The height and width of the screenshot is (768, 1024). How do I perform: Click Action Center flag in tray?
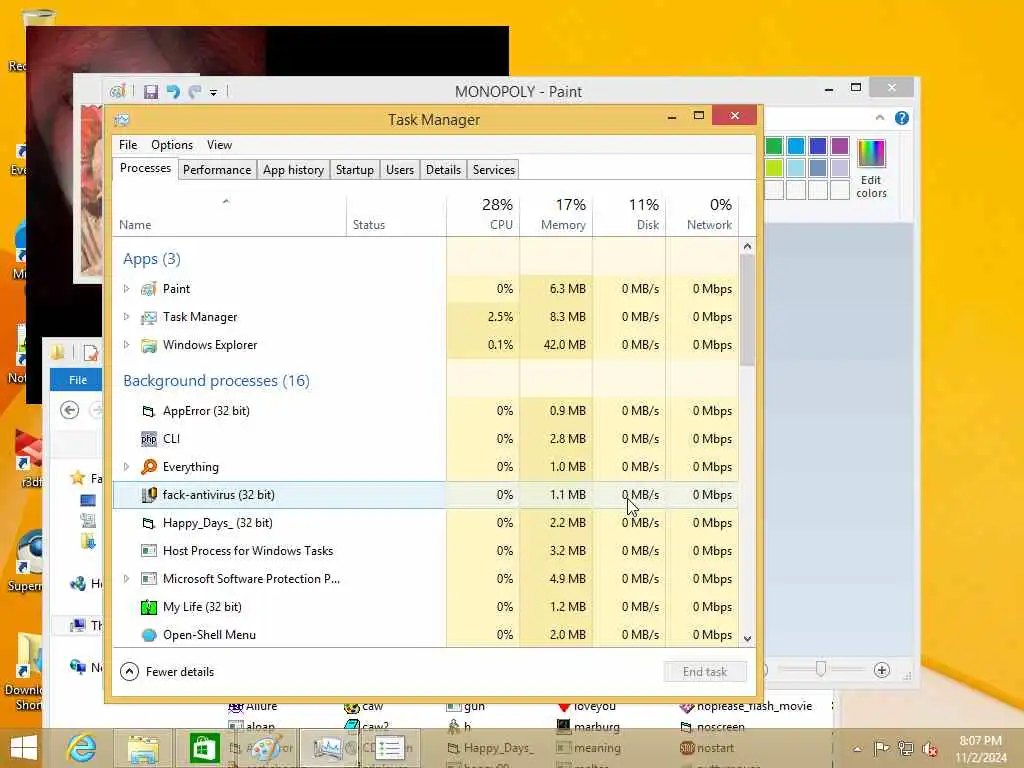(881, 748)
